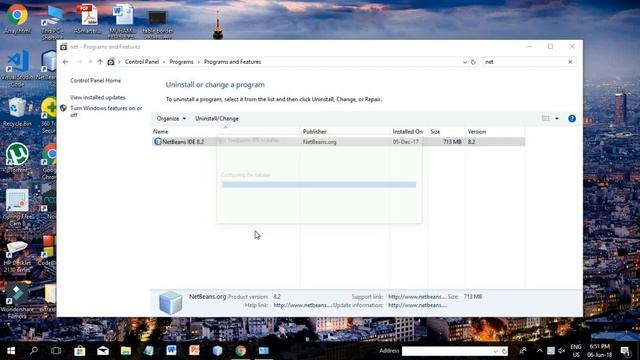Viewport: 640px width, 360px height.
Task: Open Turn Windows features on or off
Action: click(x=106, y=111)
